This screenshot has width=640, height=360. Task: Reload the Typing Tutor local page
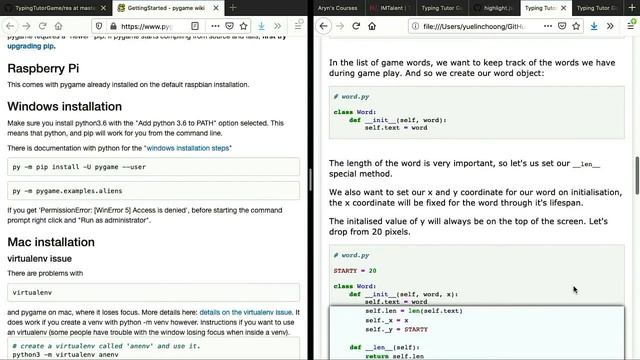pyautogui.click(x=356, y=26)
